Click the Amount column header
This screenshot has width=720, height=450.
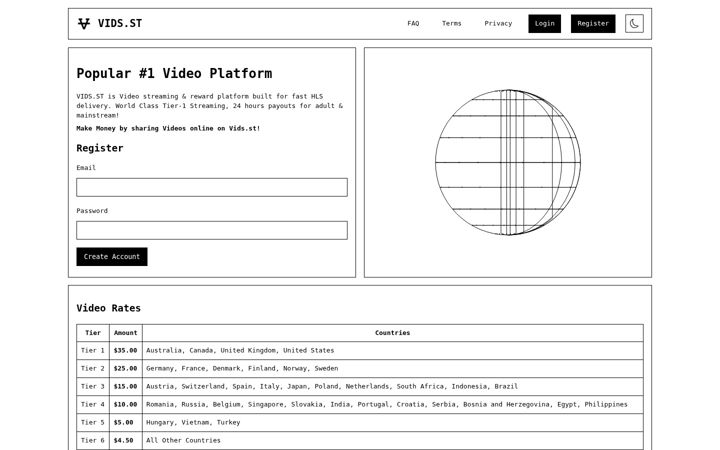[125, 333]
